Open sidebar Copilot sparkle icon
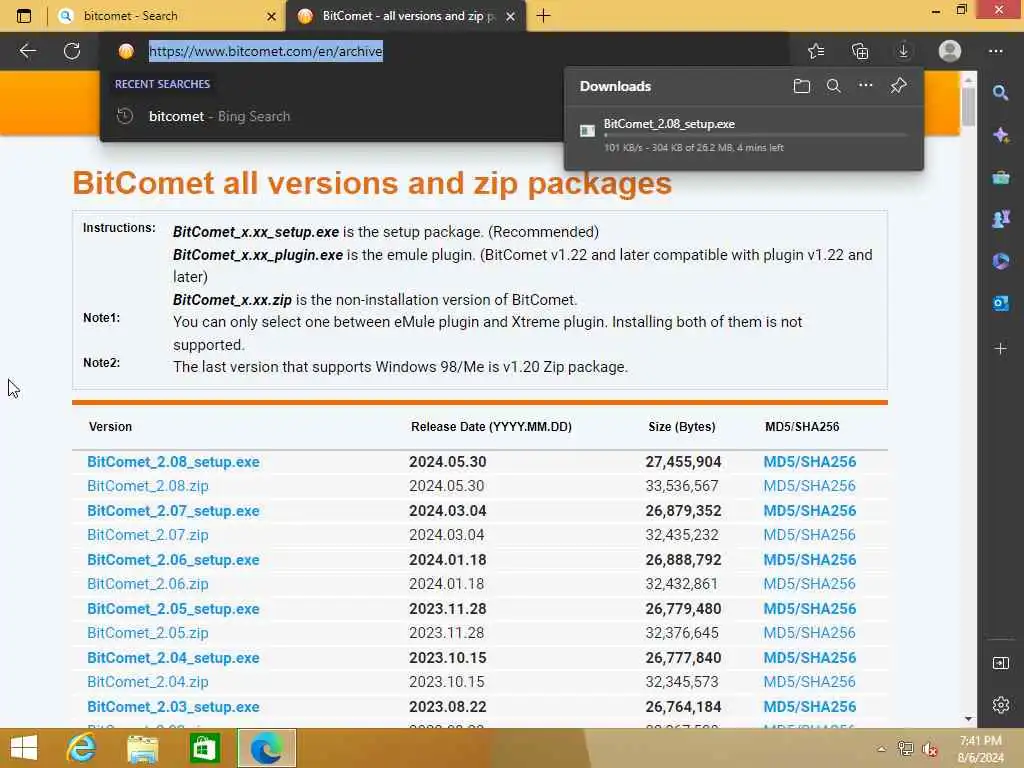This screenshot has height=768, width=1024. coord(1000,135)
